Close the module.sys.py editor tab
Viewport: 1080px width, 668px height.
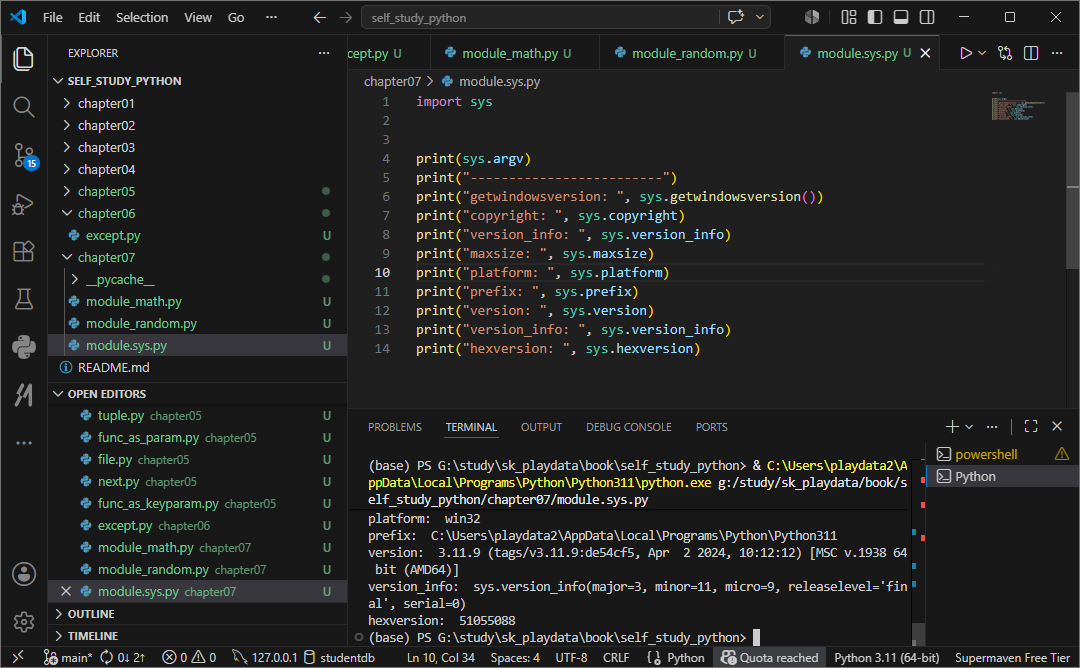926,53
